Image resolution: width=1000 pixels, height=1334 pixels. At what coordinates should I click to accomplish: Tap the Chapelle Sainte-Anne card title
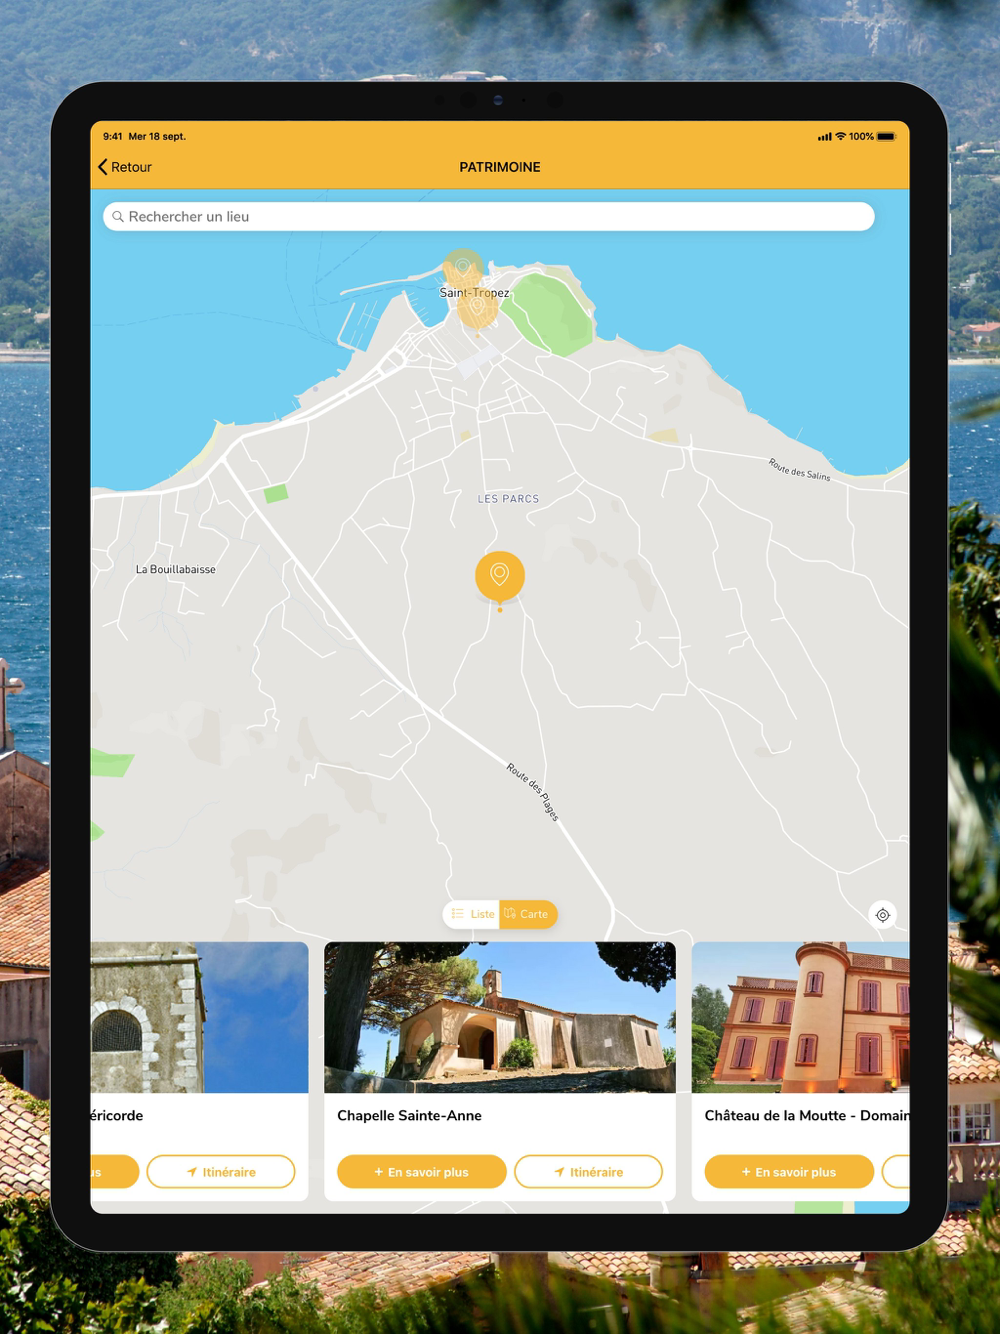pos(409,1116)
